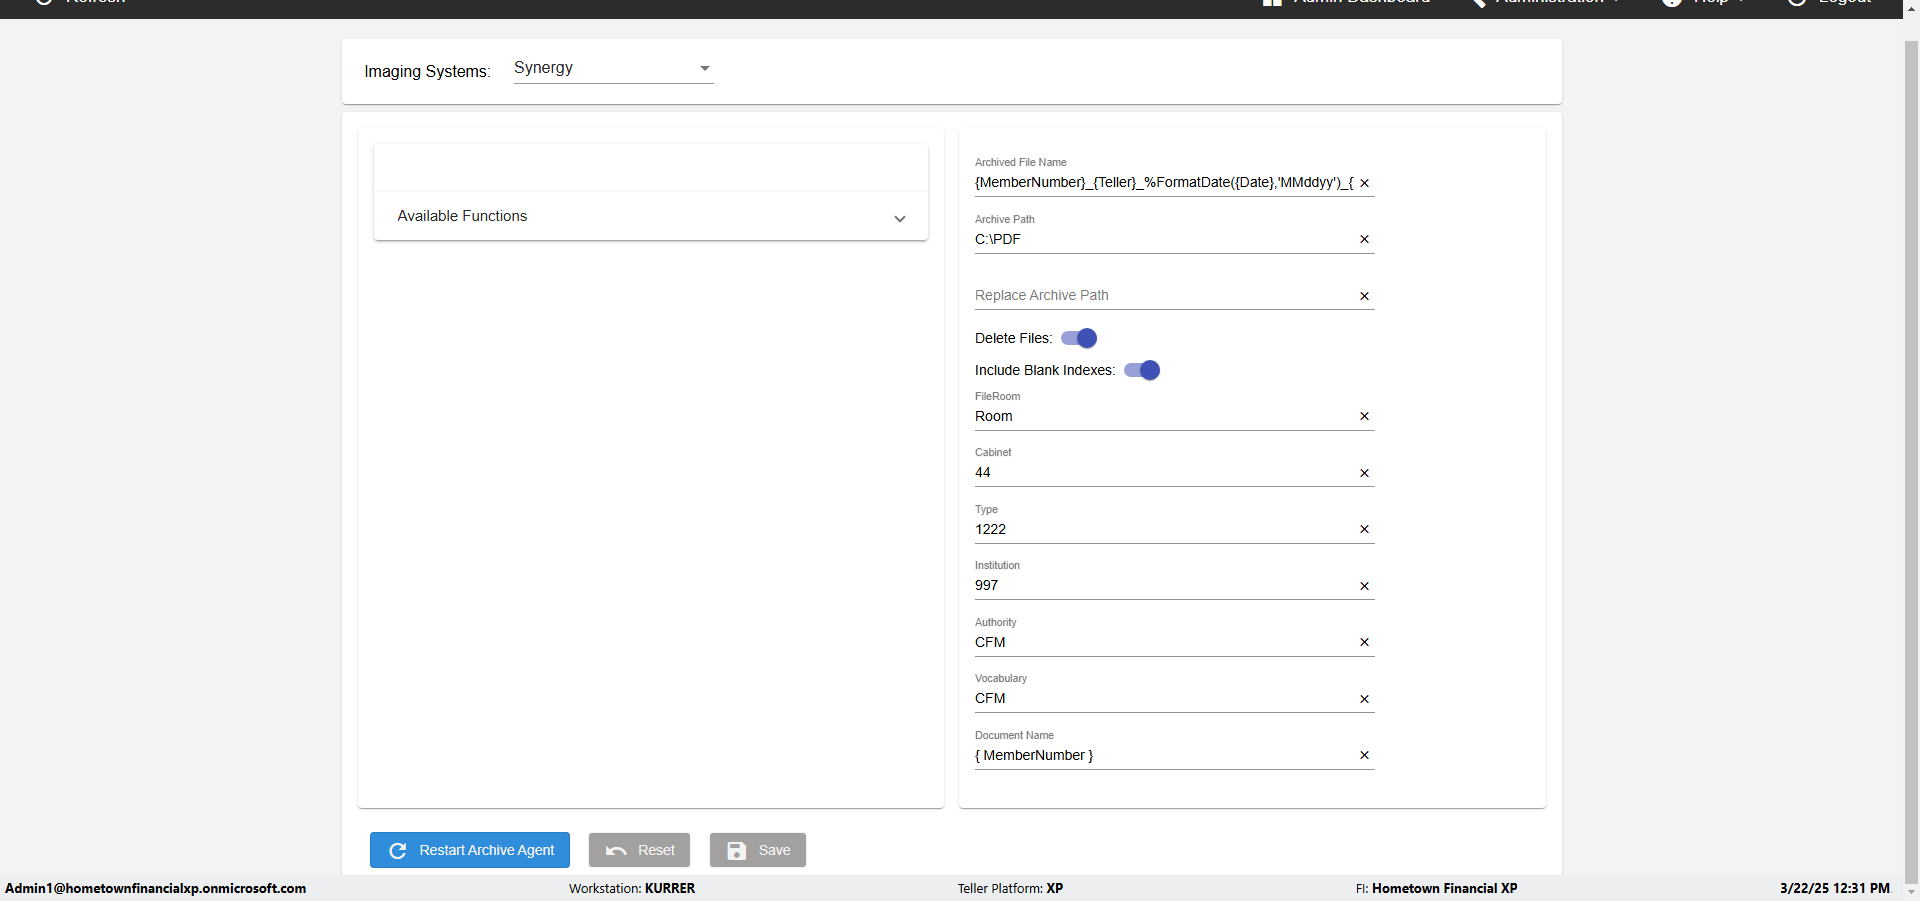
Task: Click into the Type input field
Action: pyautogui.click(x=1160, y=529)
